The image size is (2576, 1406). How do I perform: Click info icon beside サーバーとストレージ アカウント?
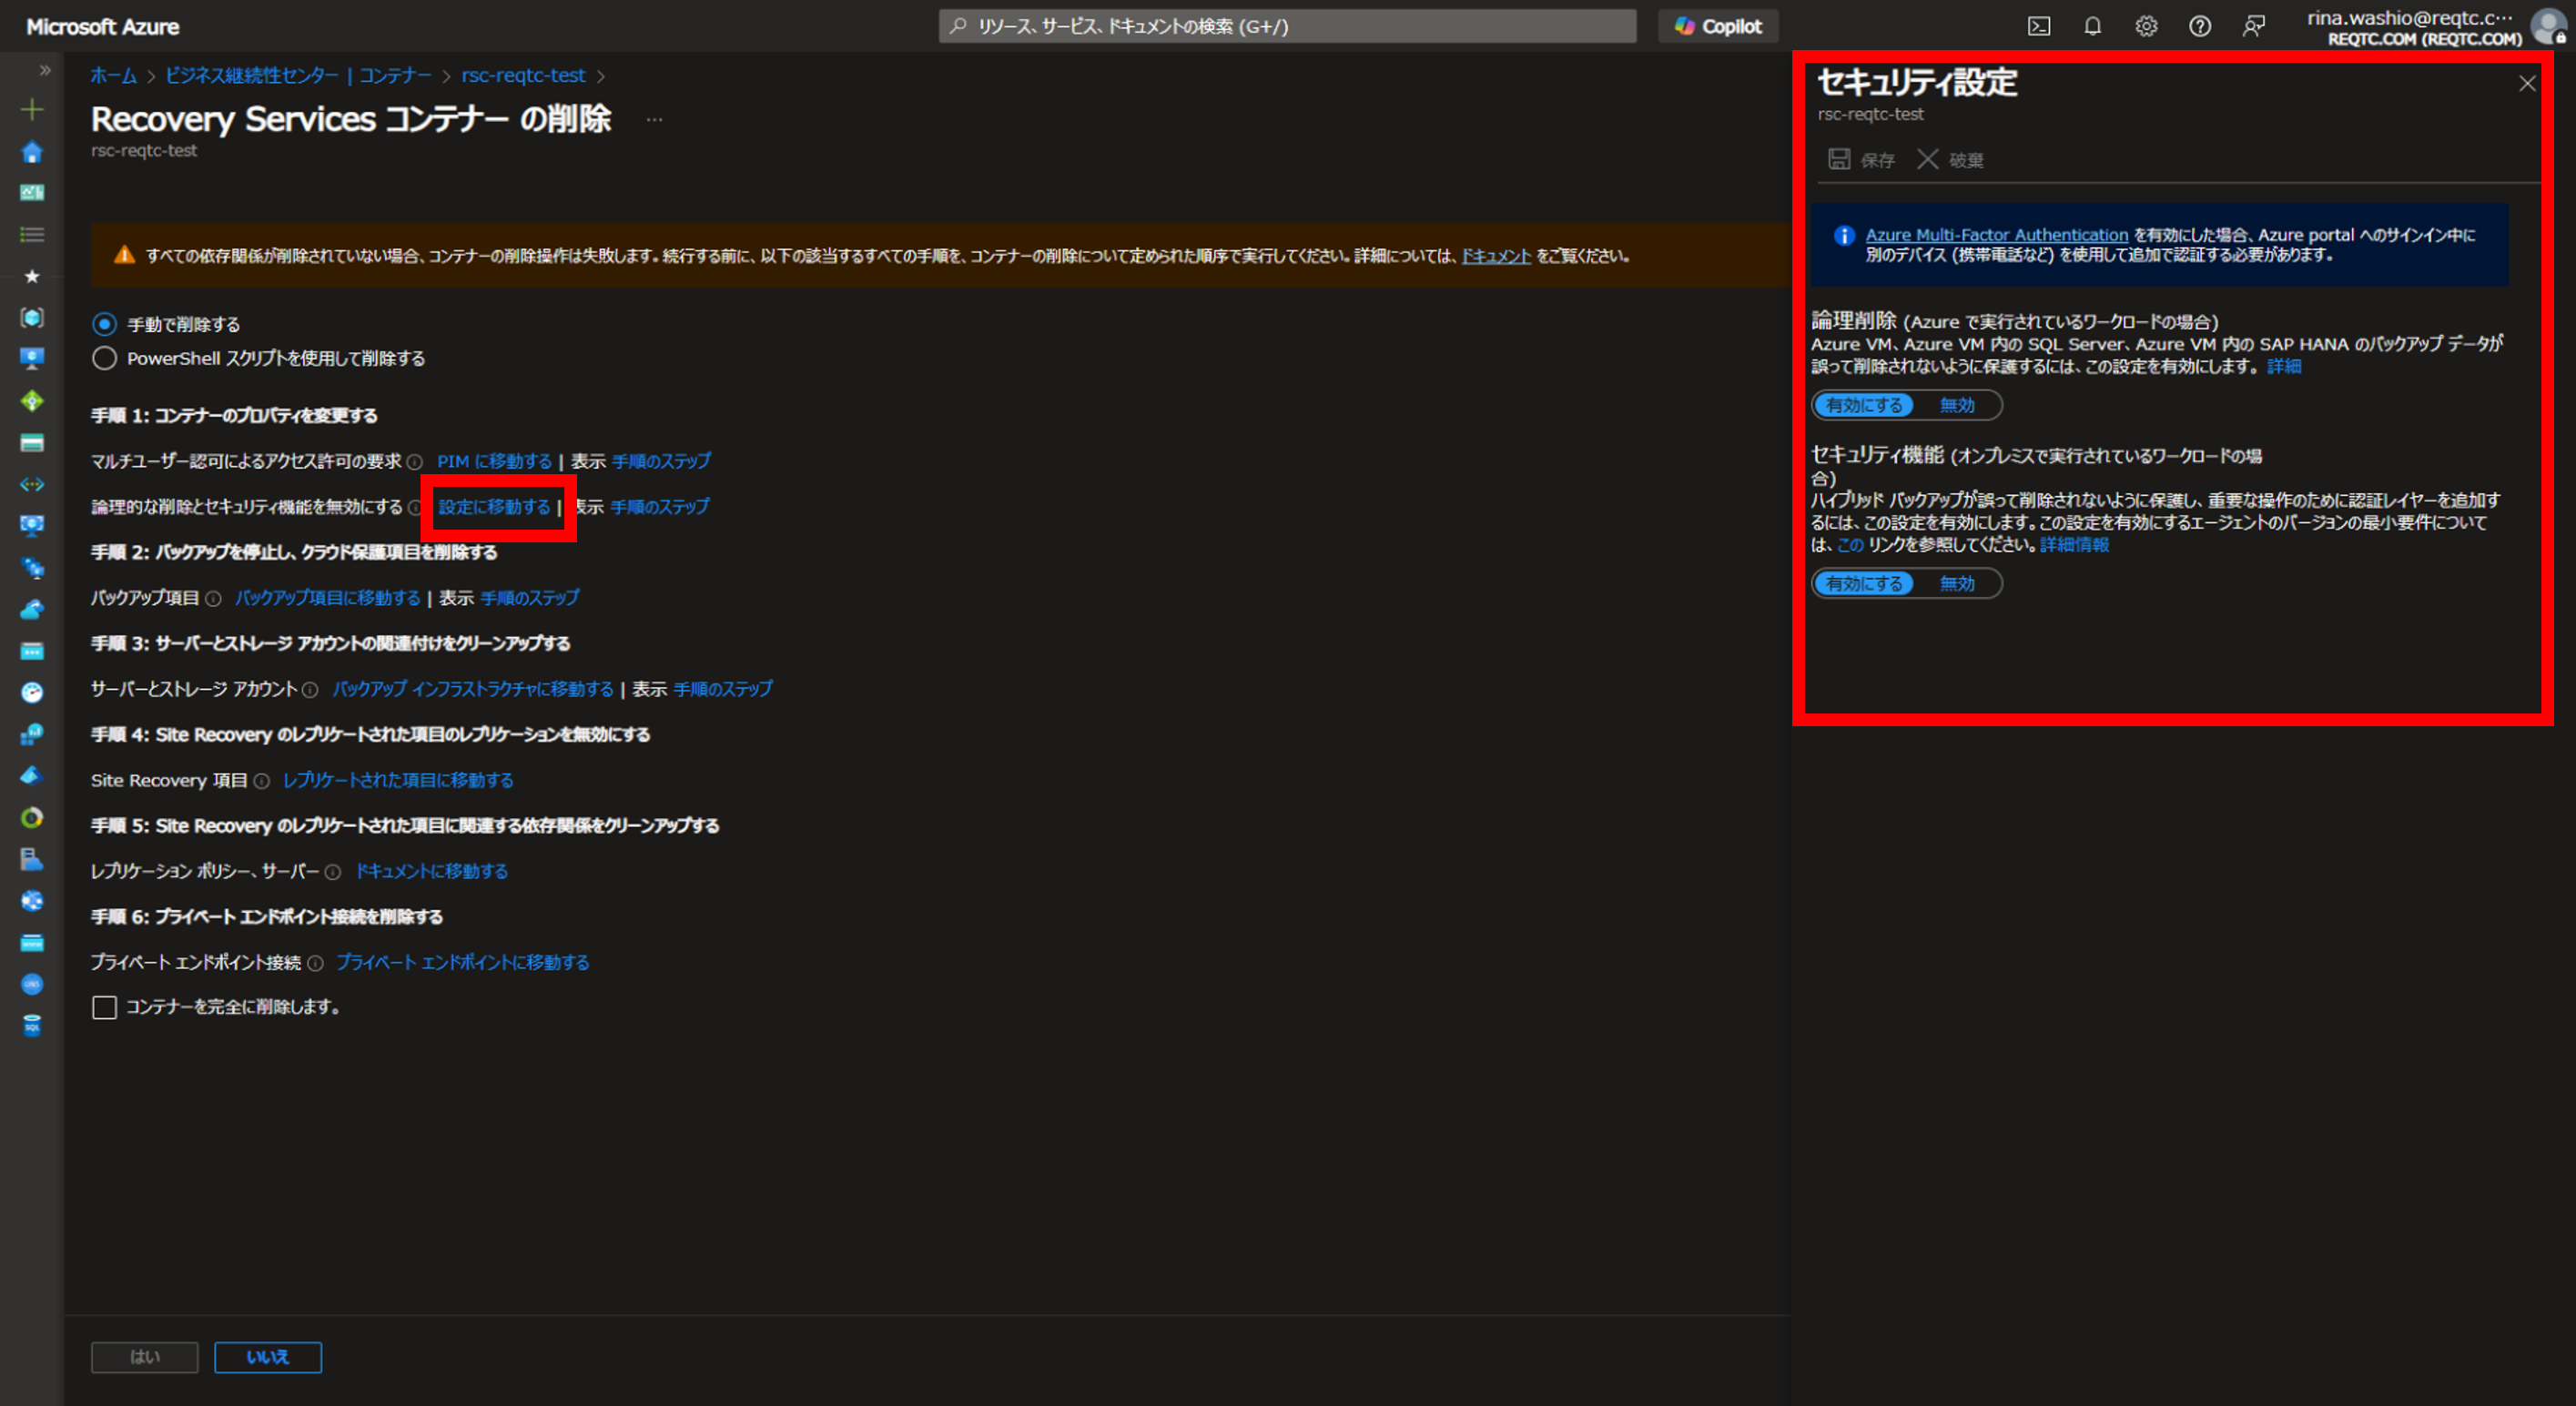tap(310, 690)
